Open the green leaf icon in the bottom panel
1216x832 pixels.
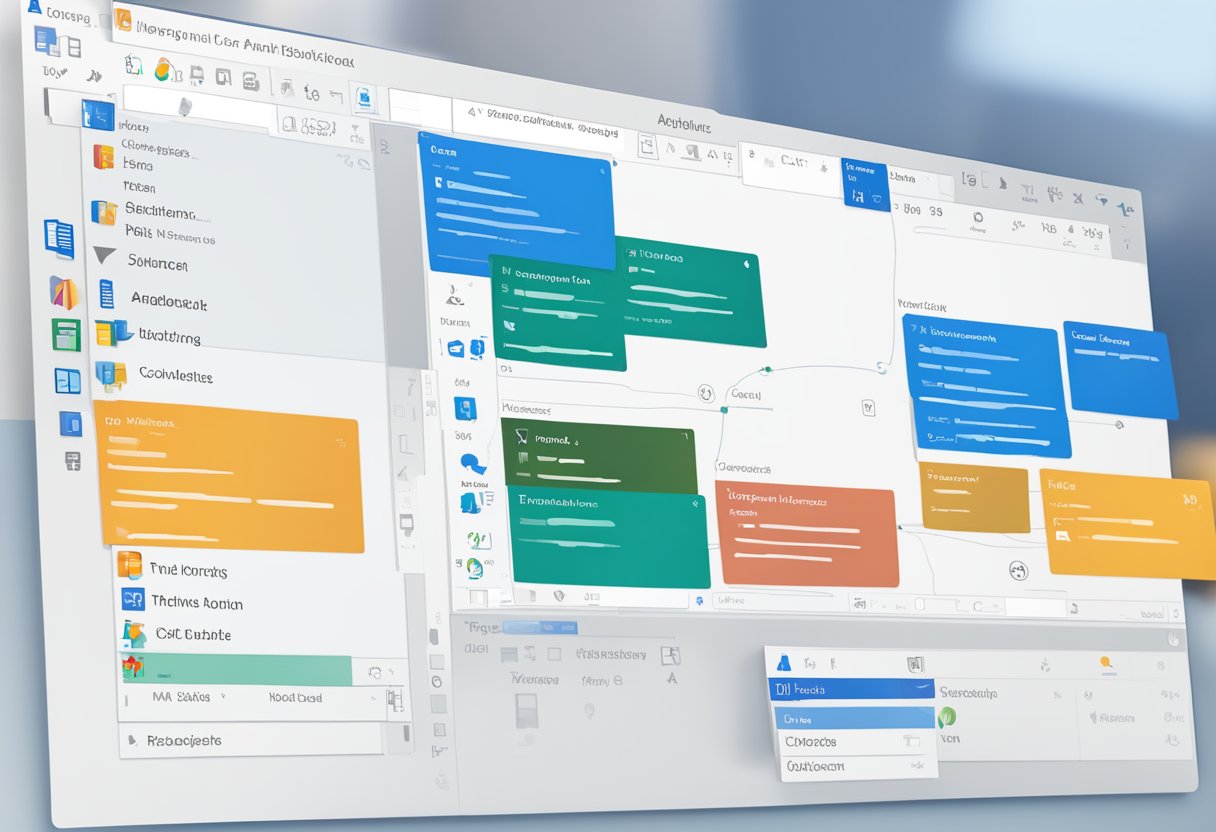click(947, 717)
